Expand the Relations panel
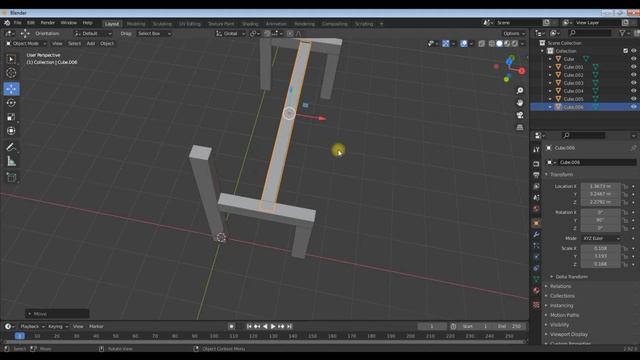Screen dimensions: 640x360 [559, 287]
